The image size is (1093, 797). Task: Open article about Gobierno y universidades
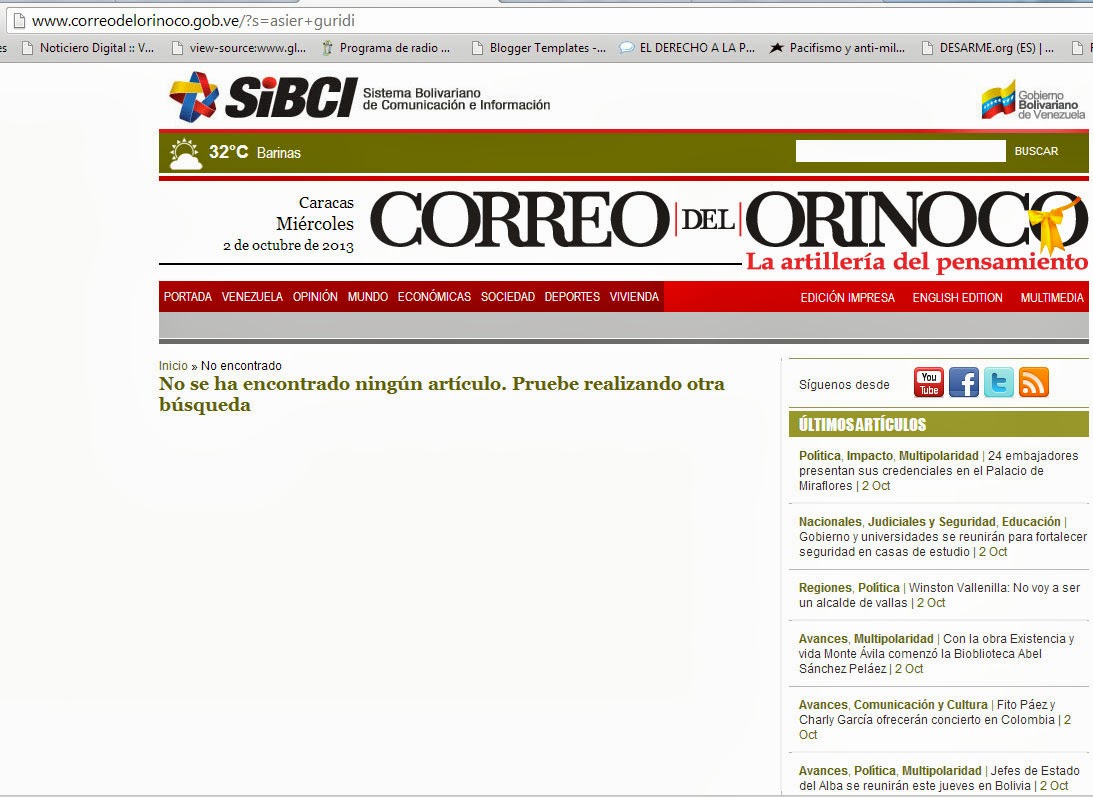943,544
